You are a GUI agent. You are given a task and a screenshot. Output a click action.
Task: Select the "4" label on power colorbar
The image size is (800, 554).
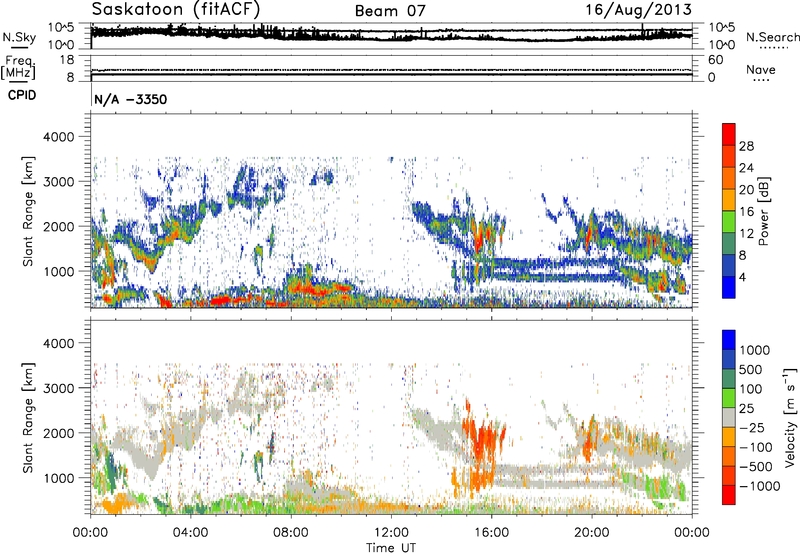[742, 278]
